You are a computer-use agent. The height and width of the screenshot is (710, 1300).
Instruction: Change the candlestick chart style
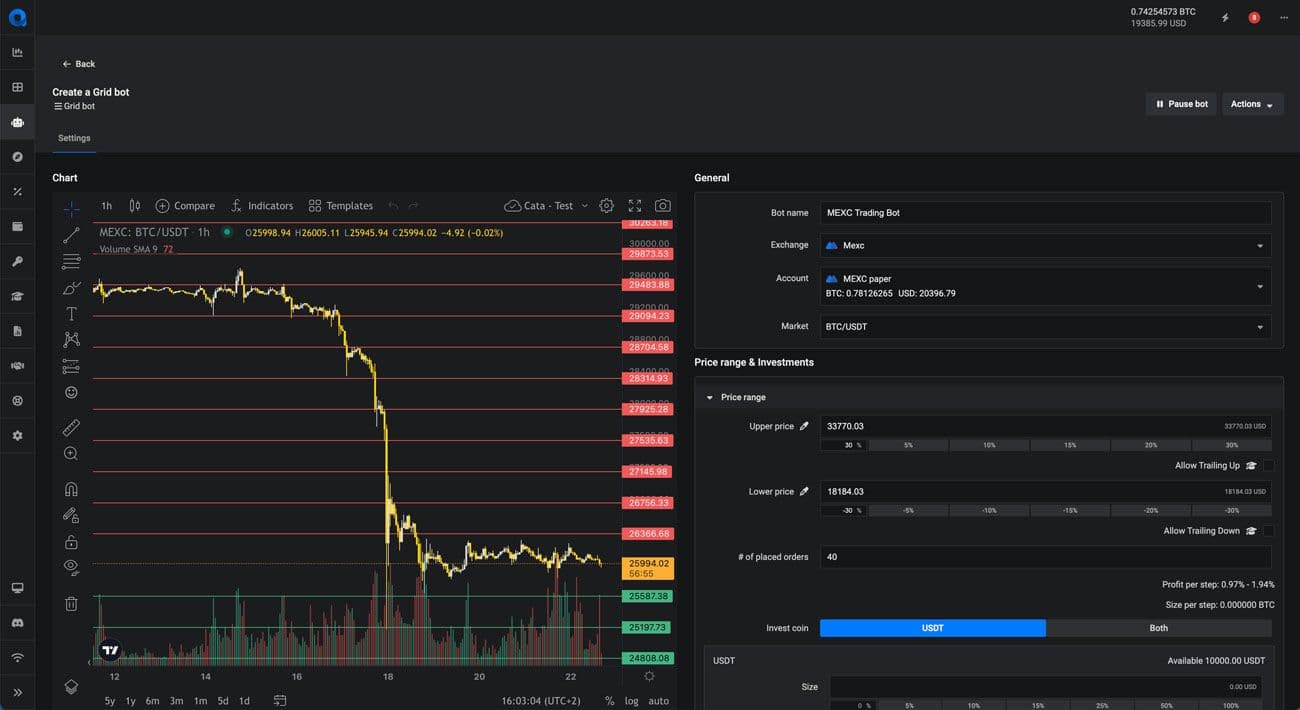click(135, 206)
